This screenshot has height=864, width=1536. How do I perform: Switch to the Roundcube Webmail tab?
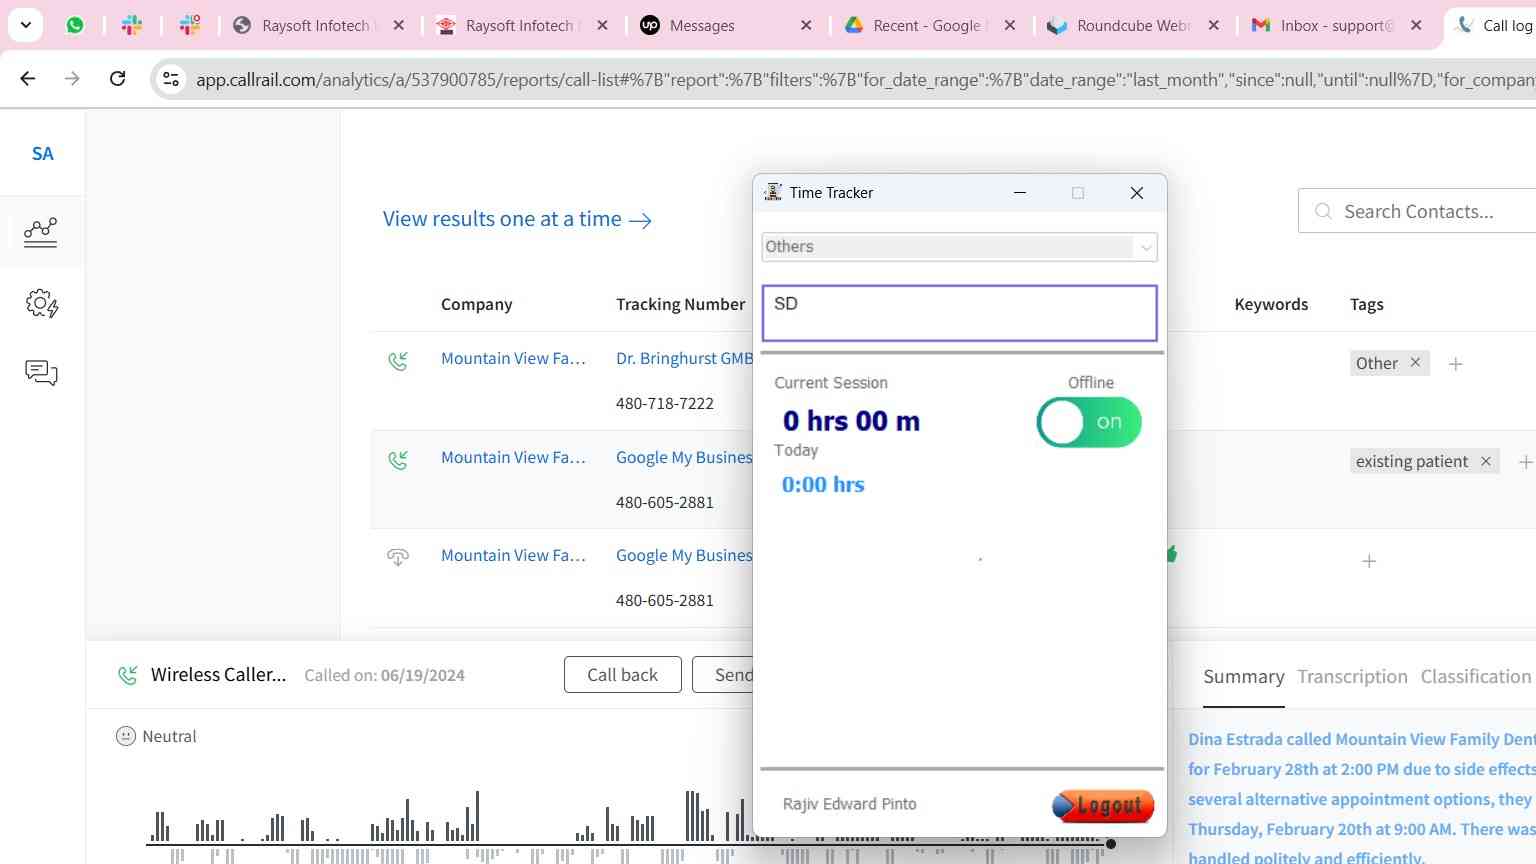coord(1134,25)
